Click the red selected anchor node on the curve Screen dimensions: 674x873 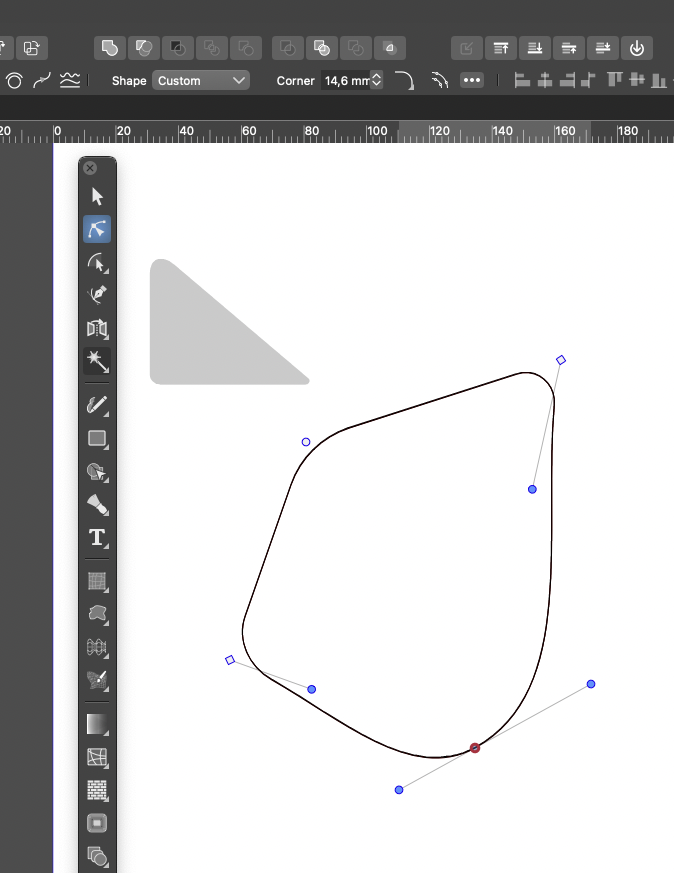tap(475, 748)
